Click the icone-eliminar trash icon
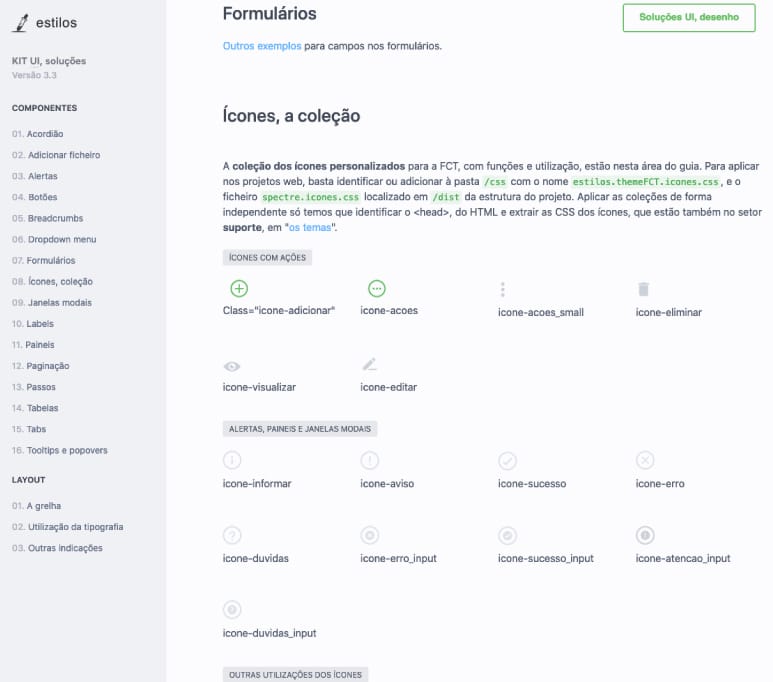773x682 pixels. click(x=644, y=289)
